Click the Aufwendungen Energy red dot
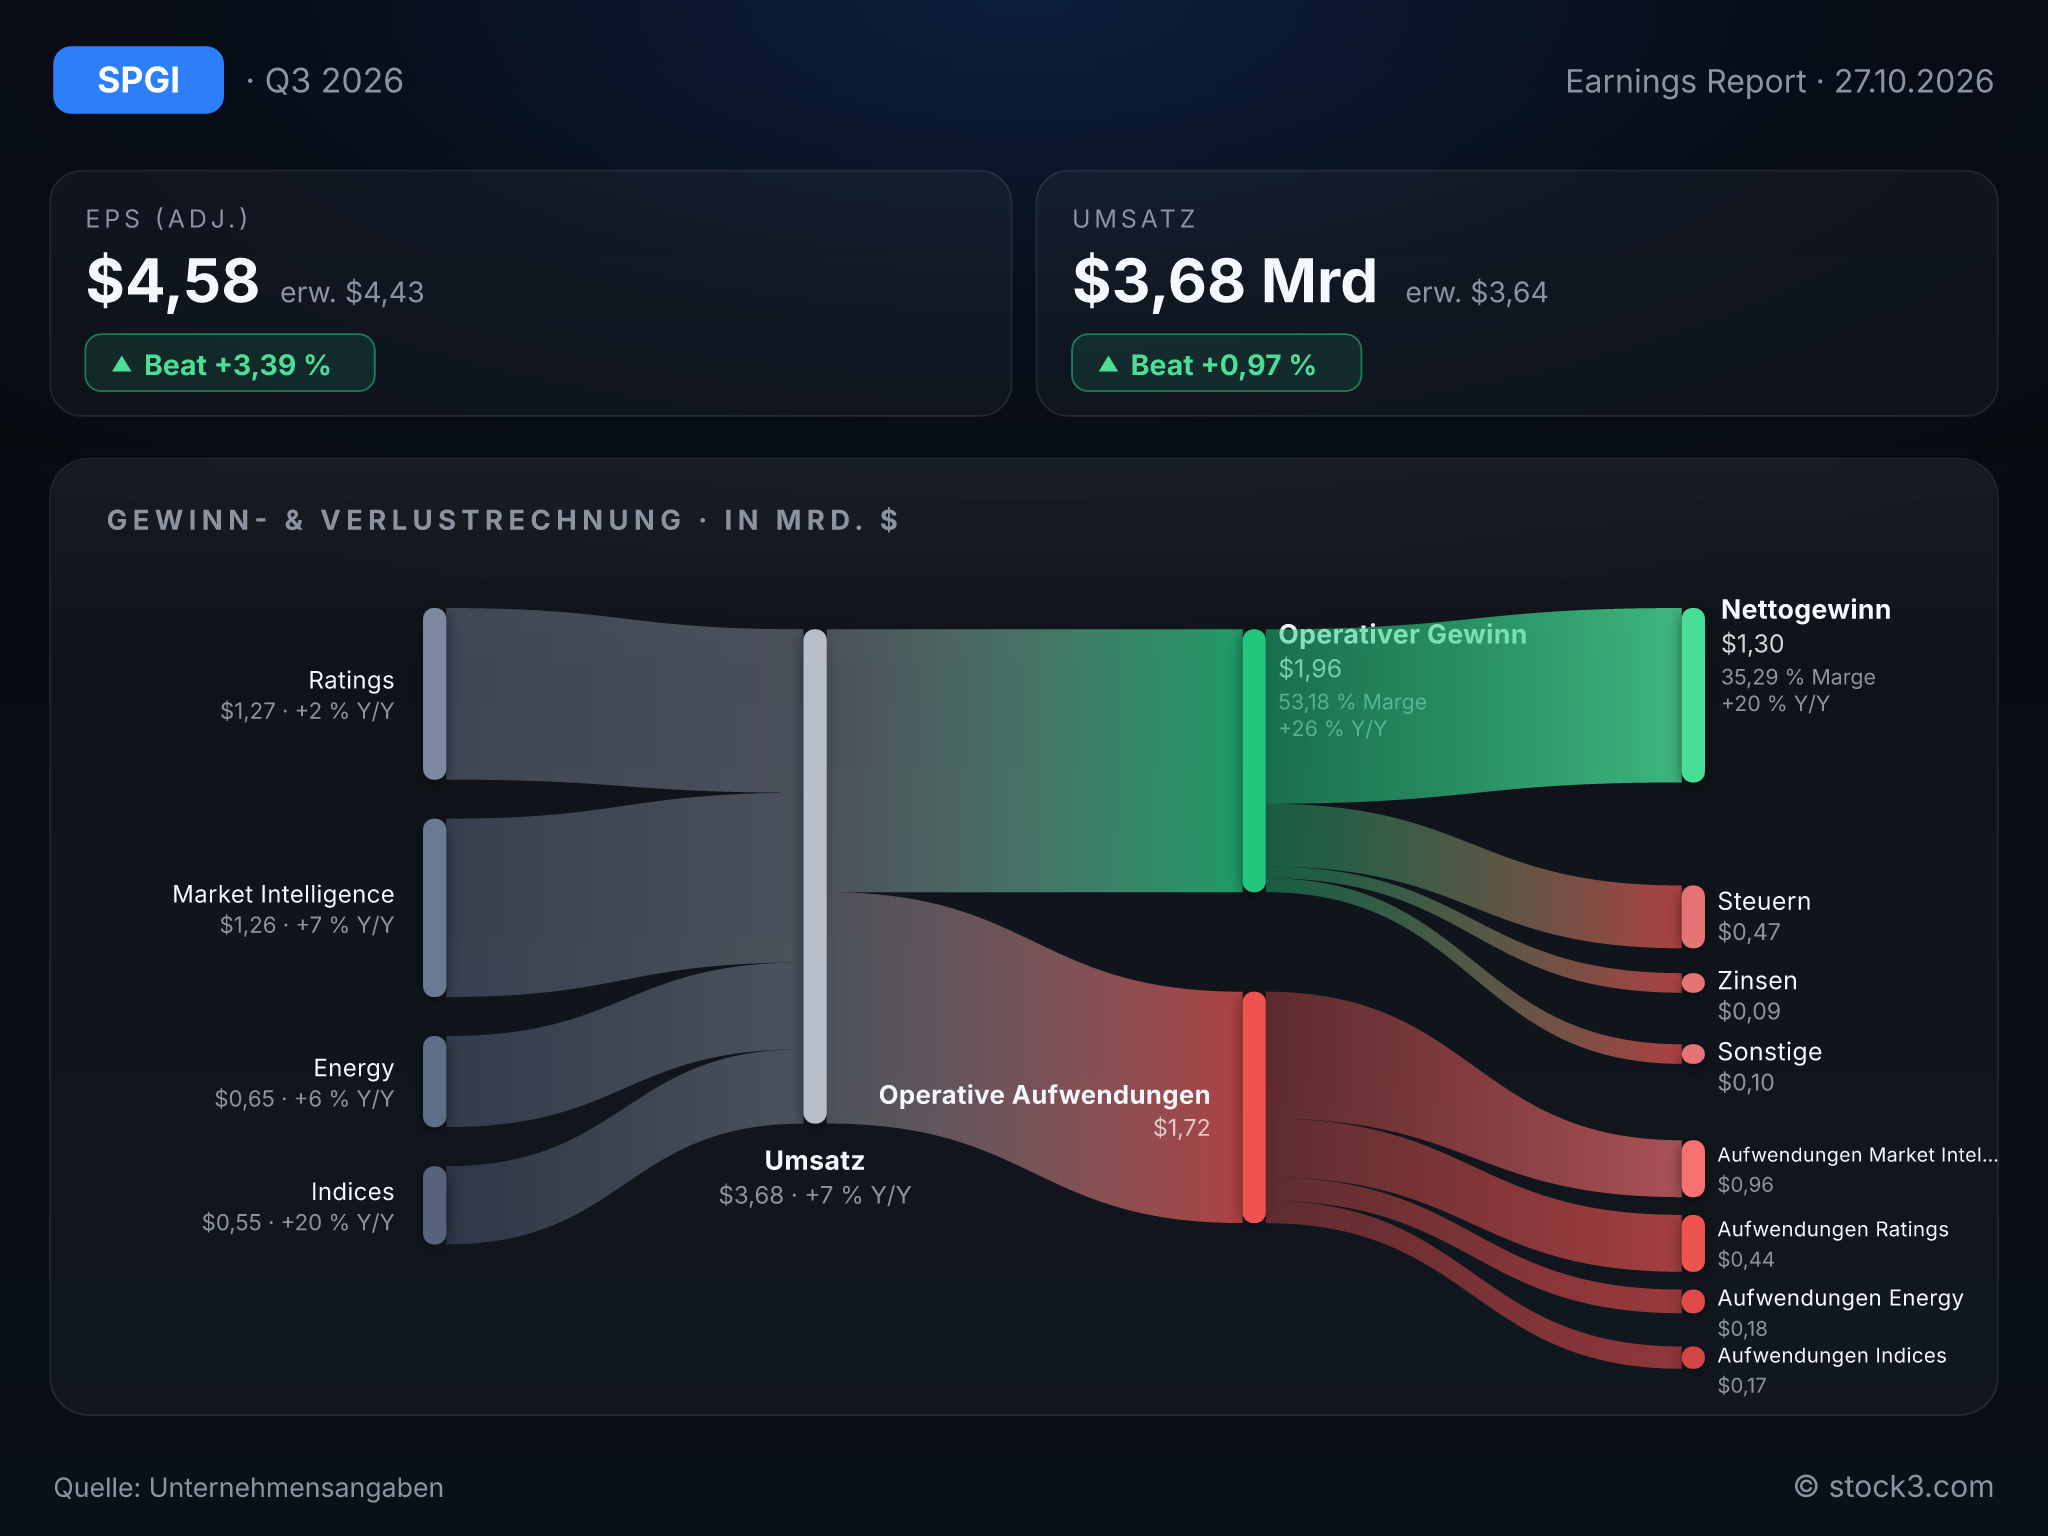The height and width of the screenshot is (1536, 2048). [x=1693, y=1301]
